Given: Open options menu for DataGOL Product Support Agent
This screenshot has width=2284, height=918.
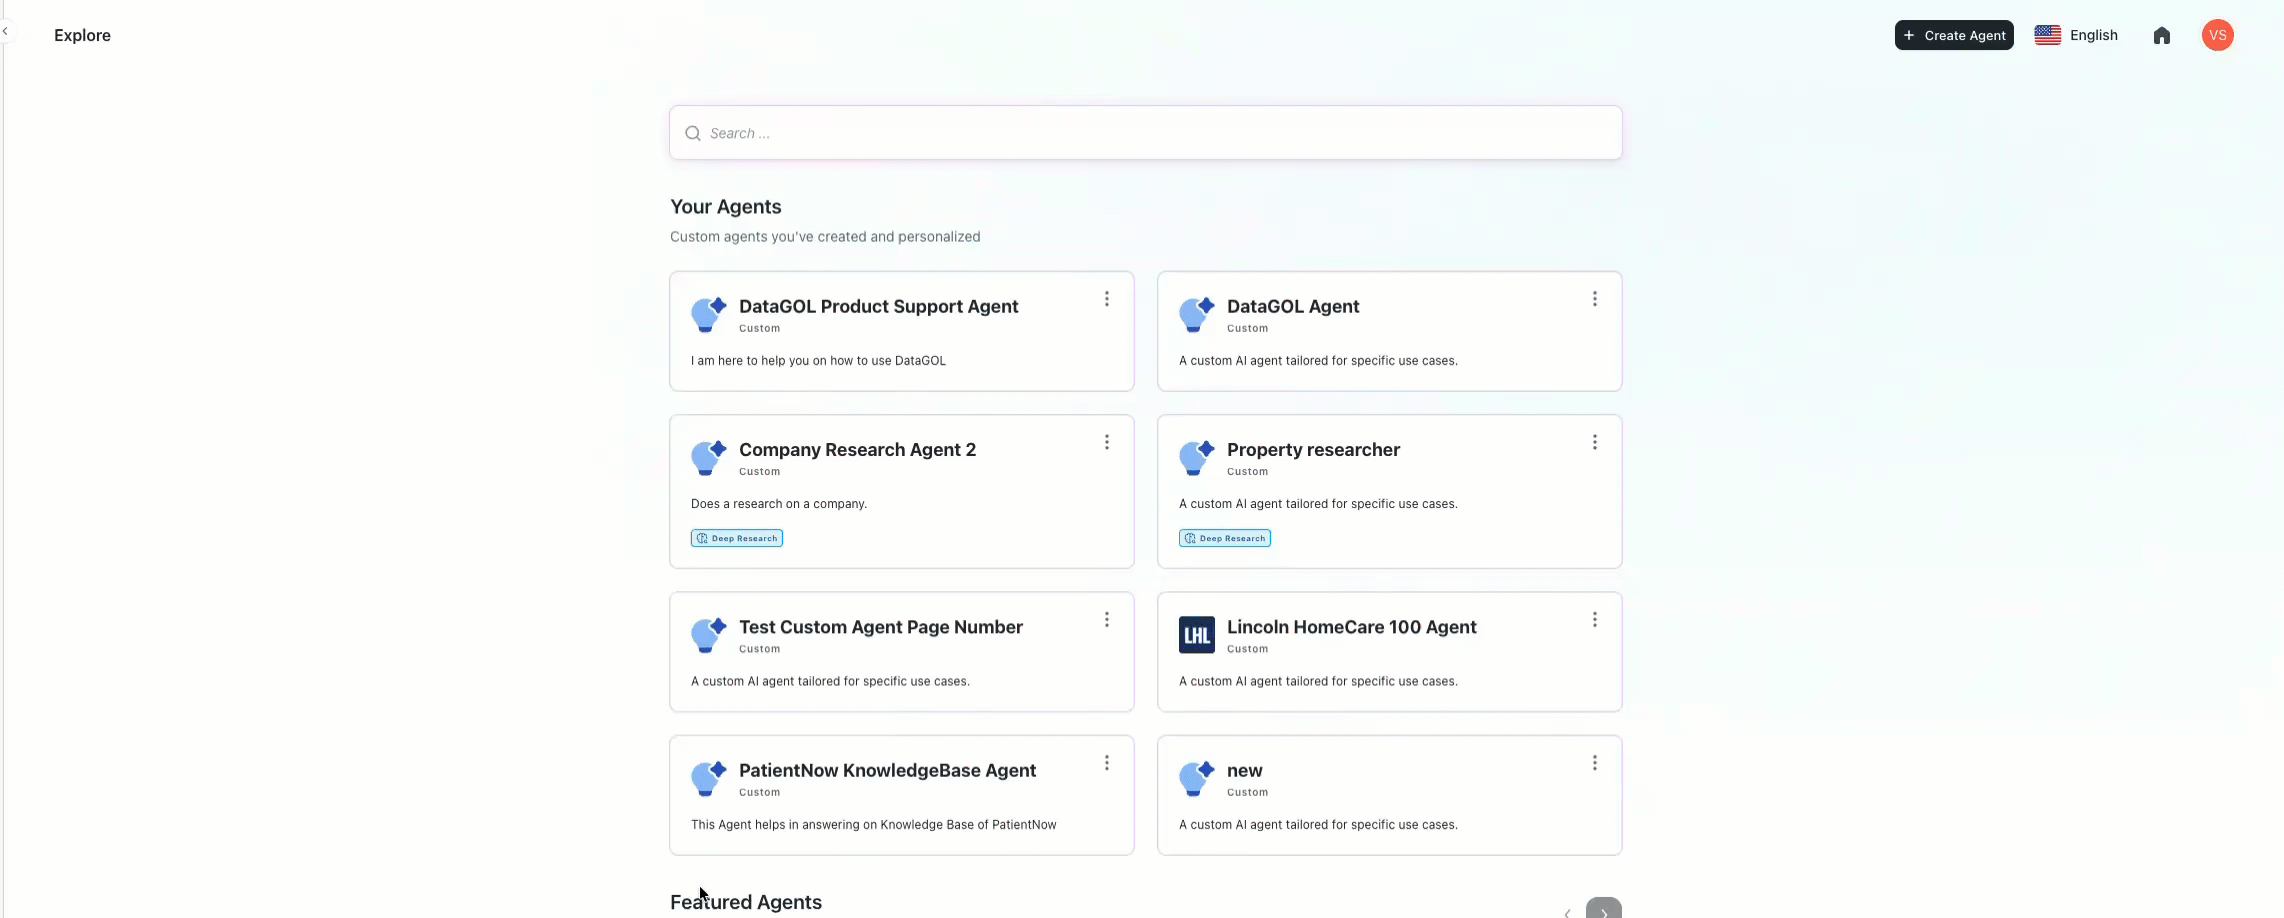Looking at the screenshot, I should [1106, 299].
